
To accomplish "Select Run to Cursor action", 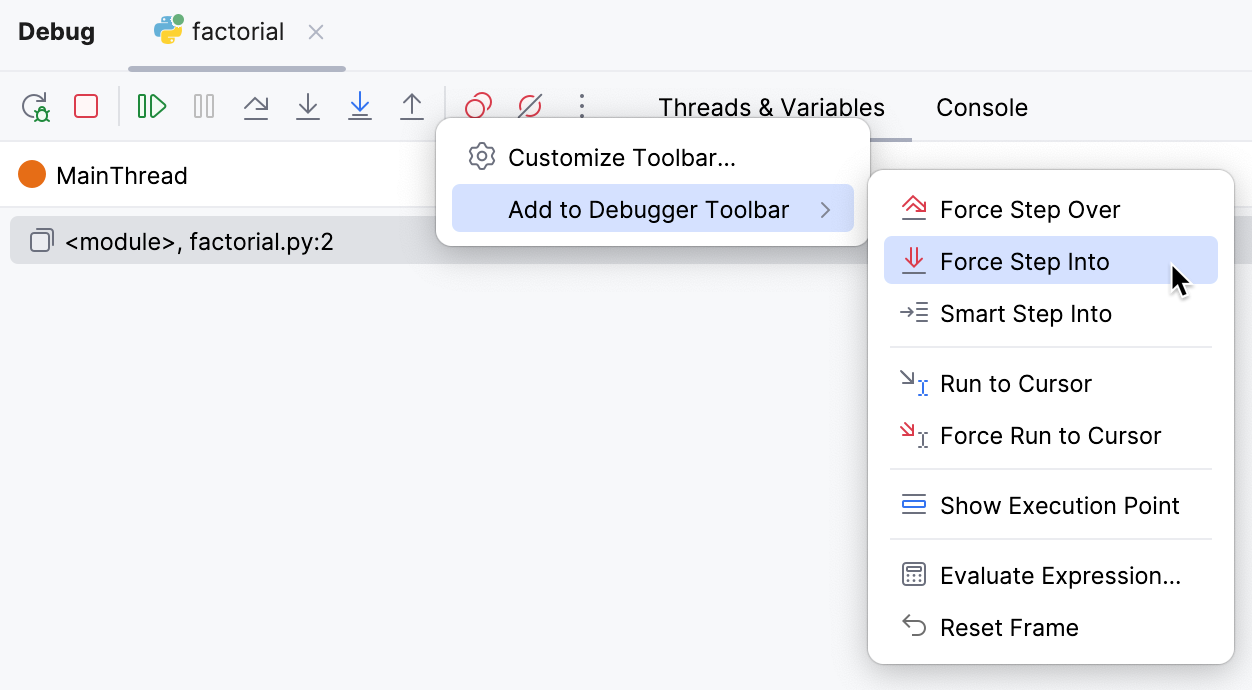I will 1015,383.
